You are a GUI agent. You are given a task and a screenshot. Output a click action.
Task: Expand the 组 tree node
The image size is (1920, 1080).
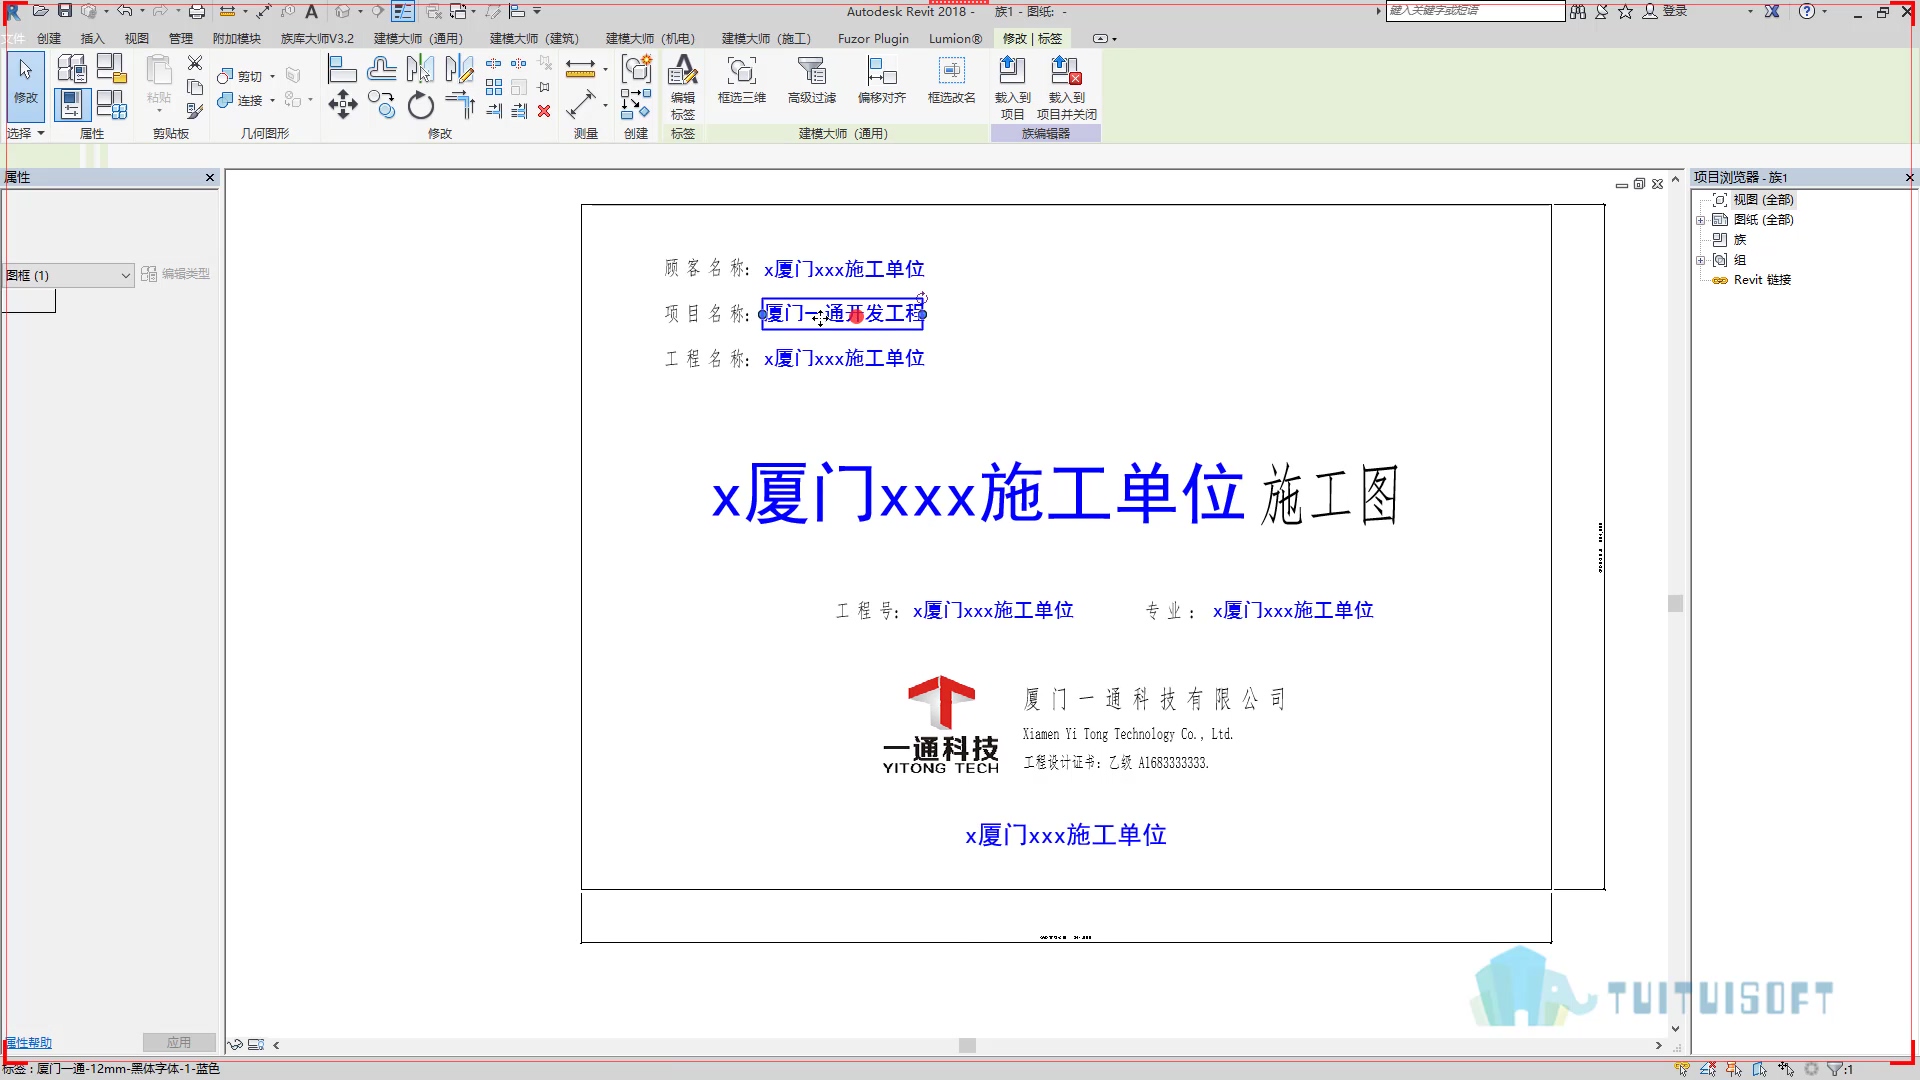1700,260
